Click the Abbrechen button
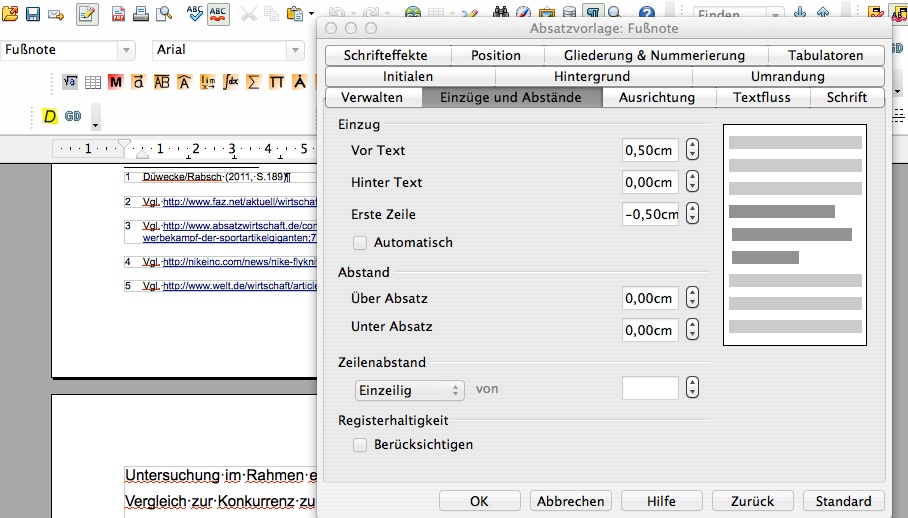The width and height of the screenshot is (908, 518). click(x=570, y=501)
